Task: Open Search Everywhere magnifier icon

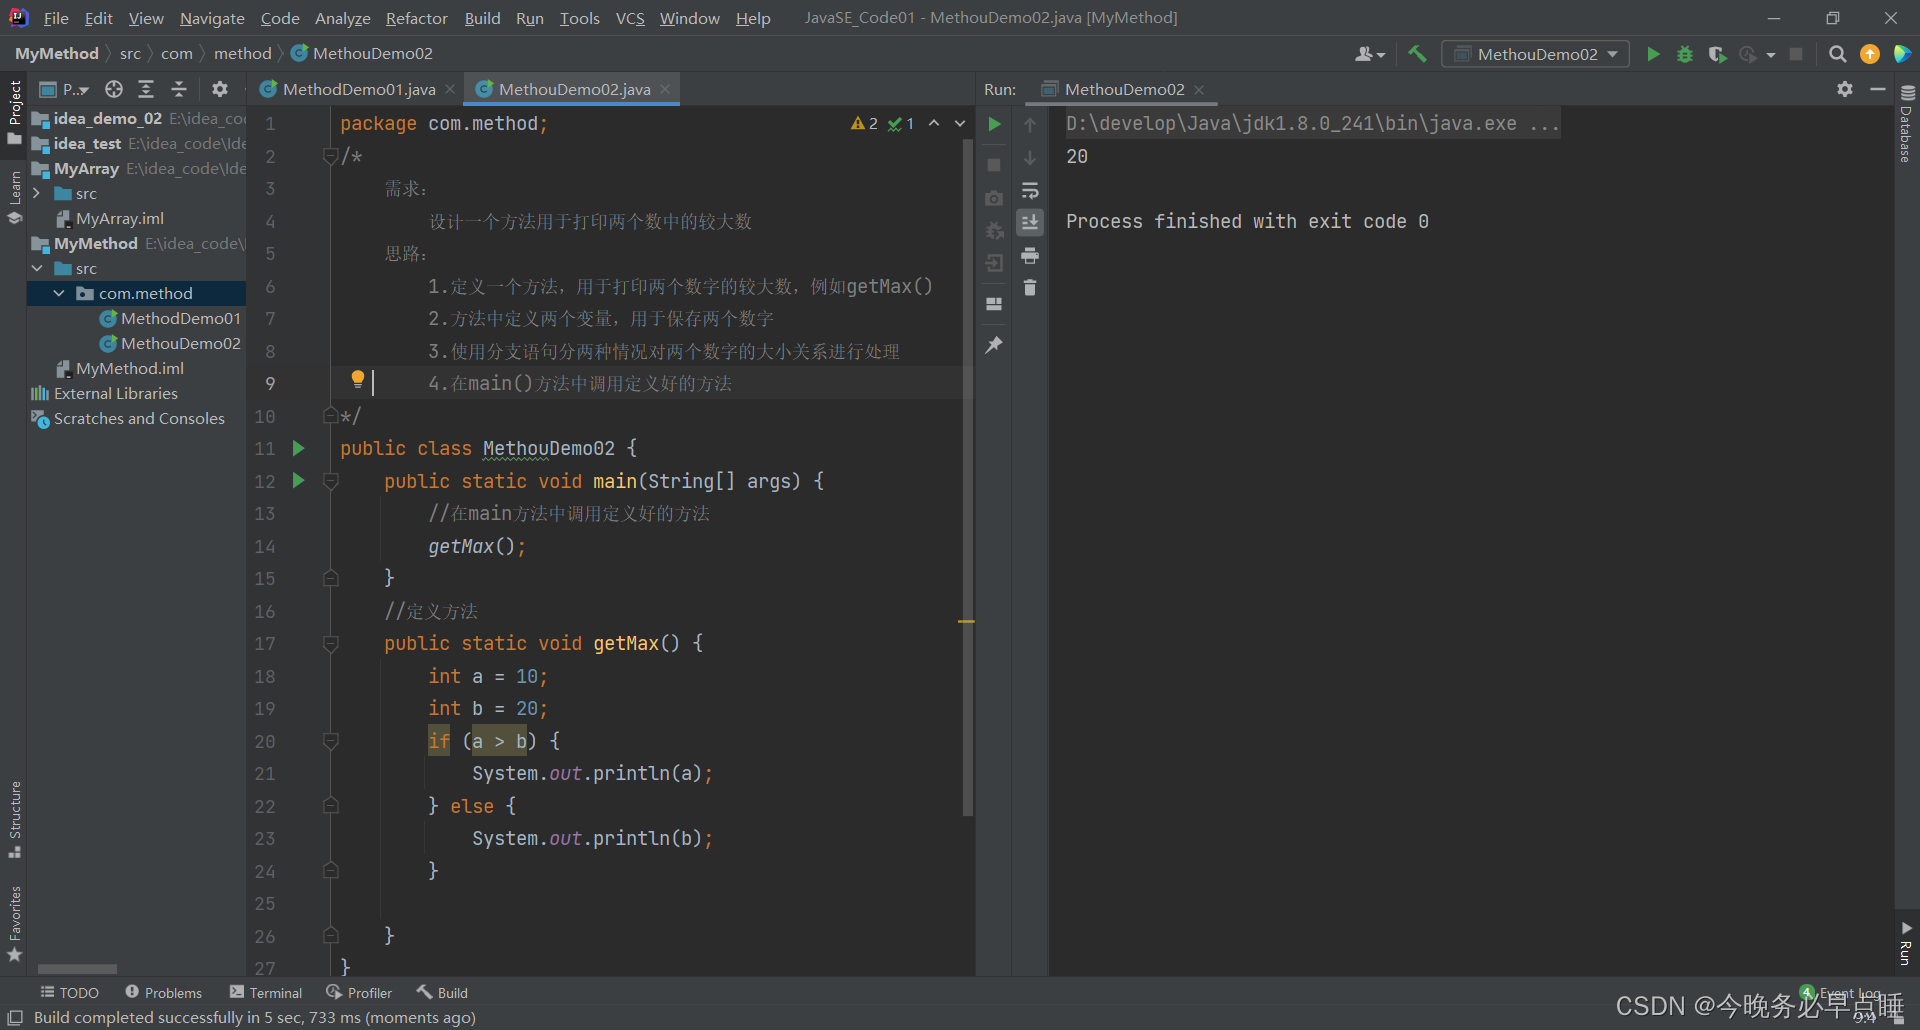Action: pyautogui.click(x=1837, y=54)
